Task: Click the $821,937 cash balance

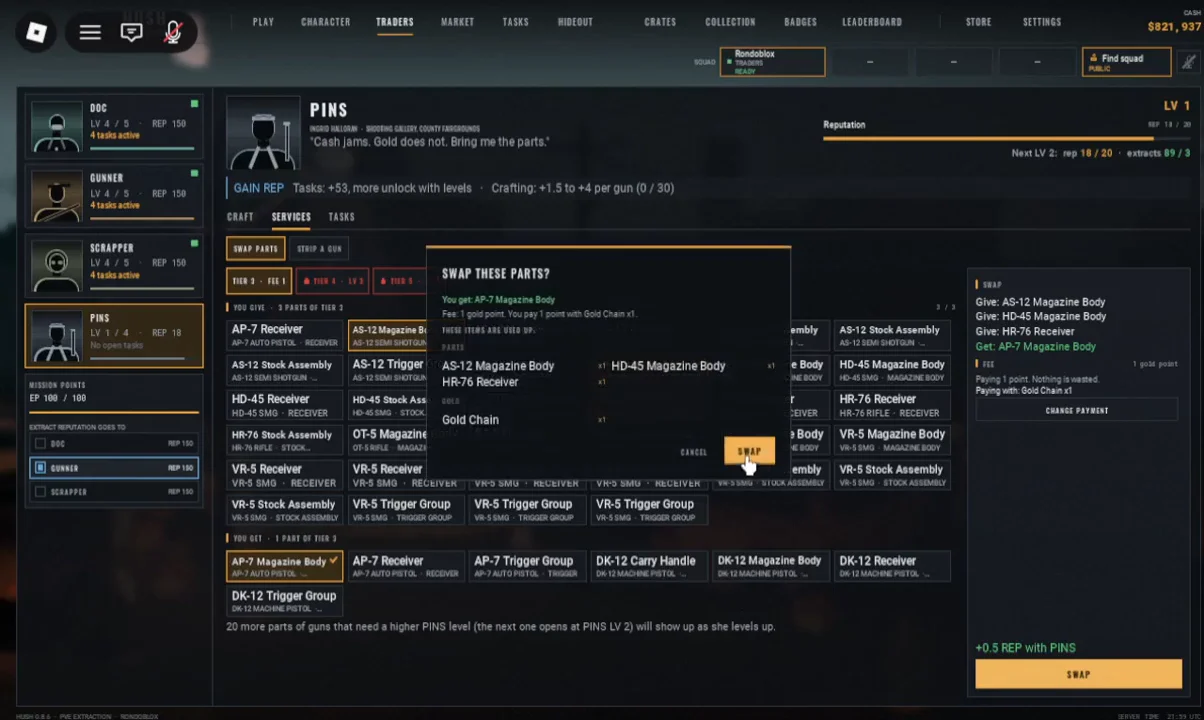Action: pyautogui.click(x=1174, y=27)
